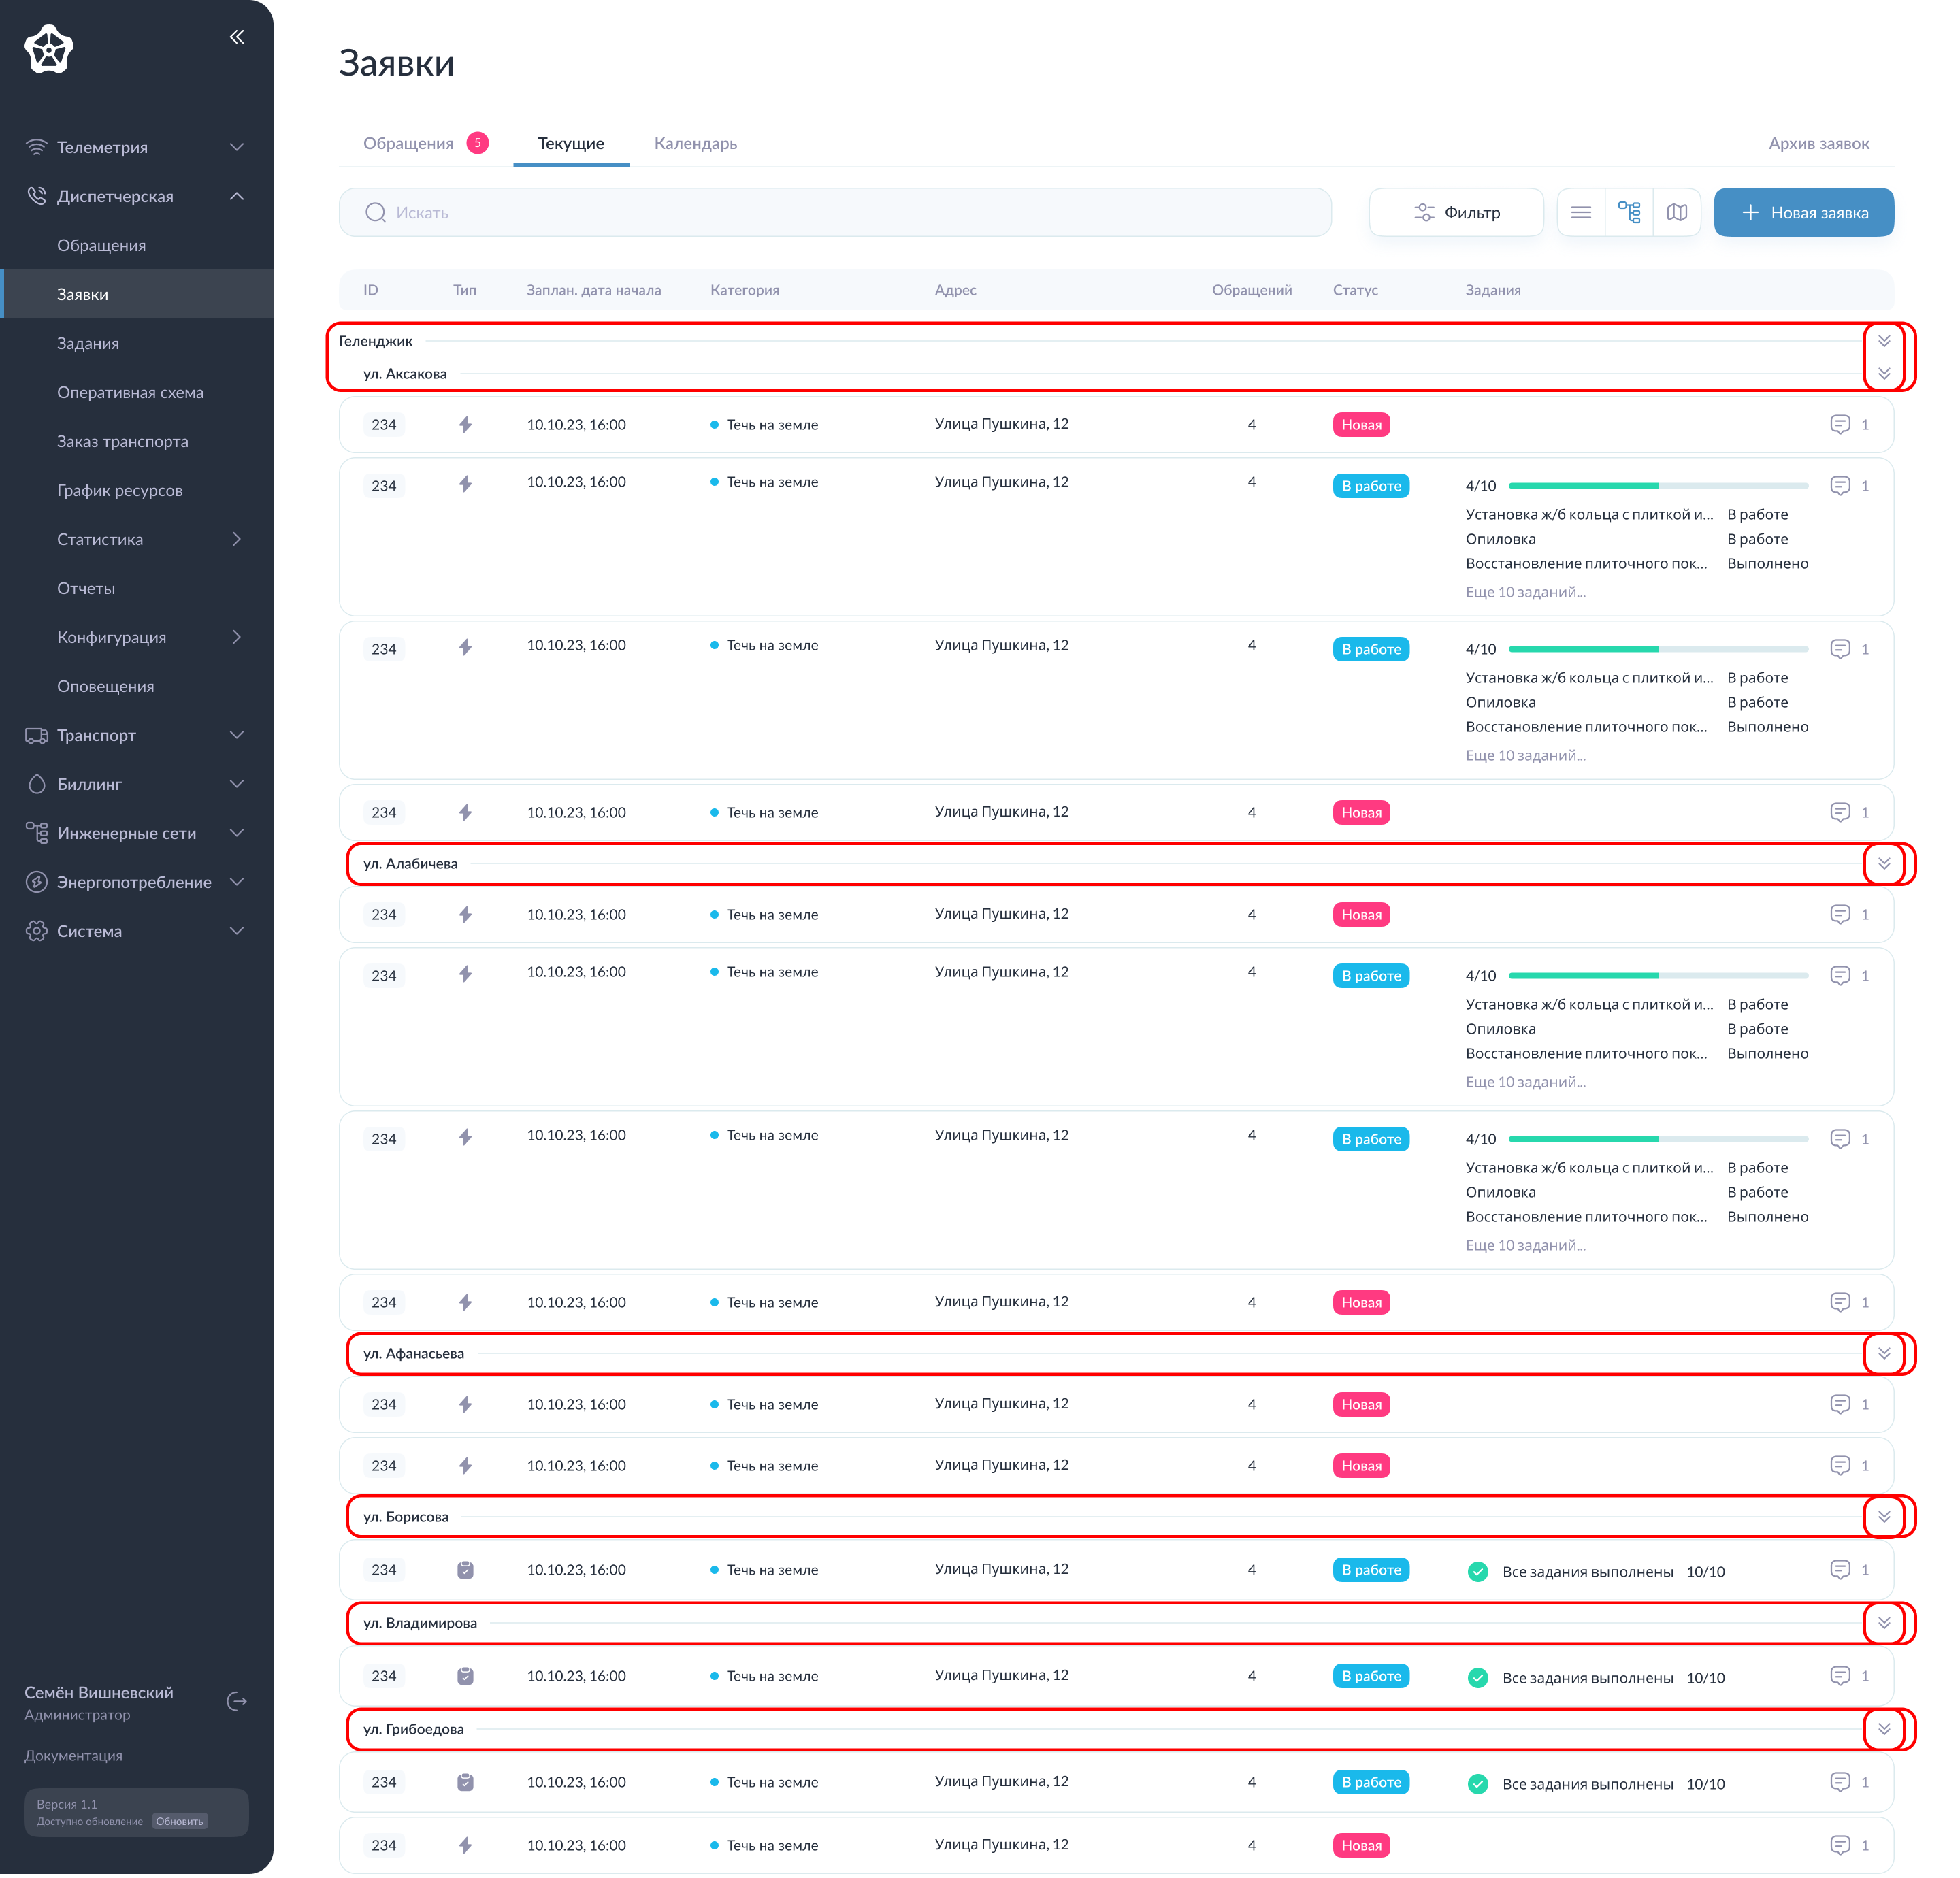This screenshot has width=1960, height=1878.
Task: Collapse the sidebar with double-chevron icon
Action: tap(236, 37)
